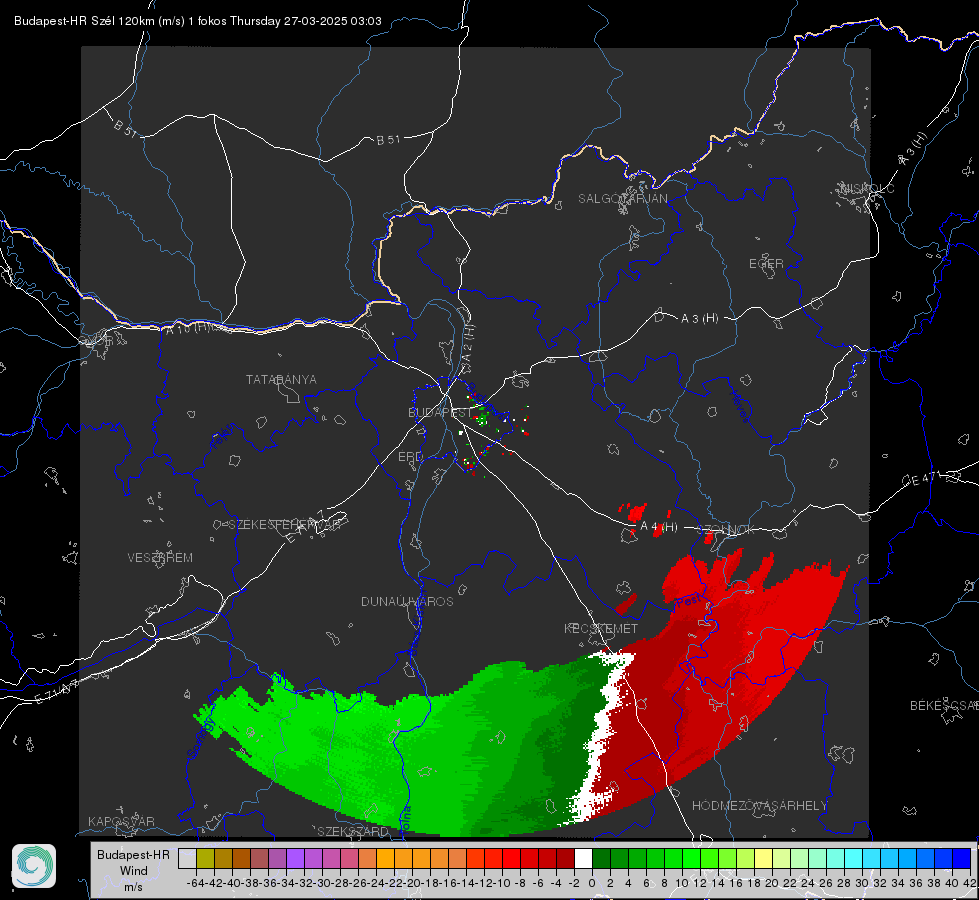Click the BEKESCSABA city label
The width and height of the screenshot is (979, 900).
pyautogui.click(x=944, y=706)
